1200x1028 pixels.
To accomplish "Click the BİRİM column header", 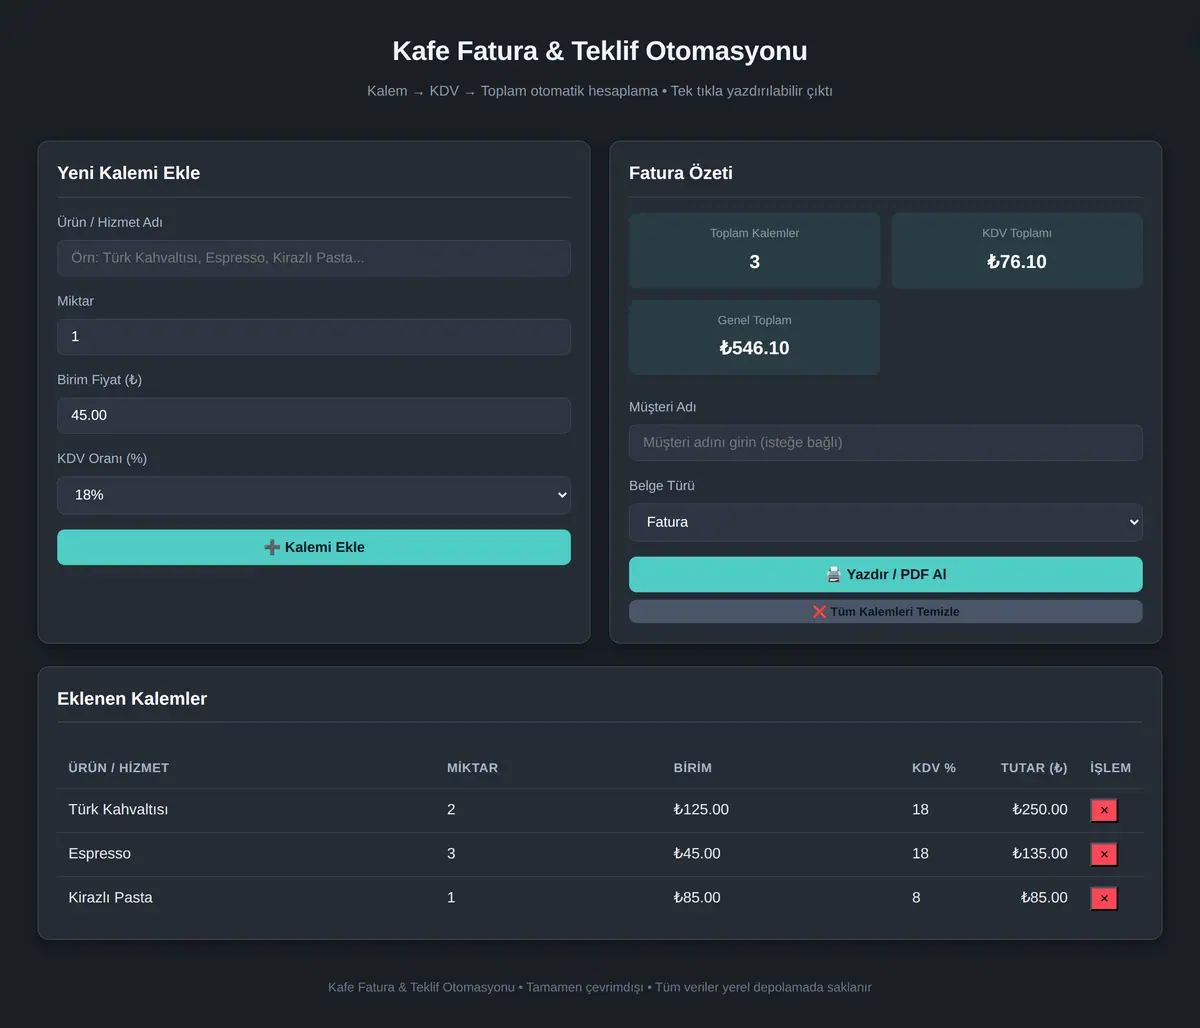I will [693, 768].
